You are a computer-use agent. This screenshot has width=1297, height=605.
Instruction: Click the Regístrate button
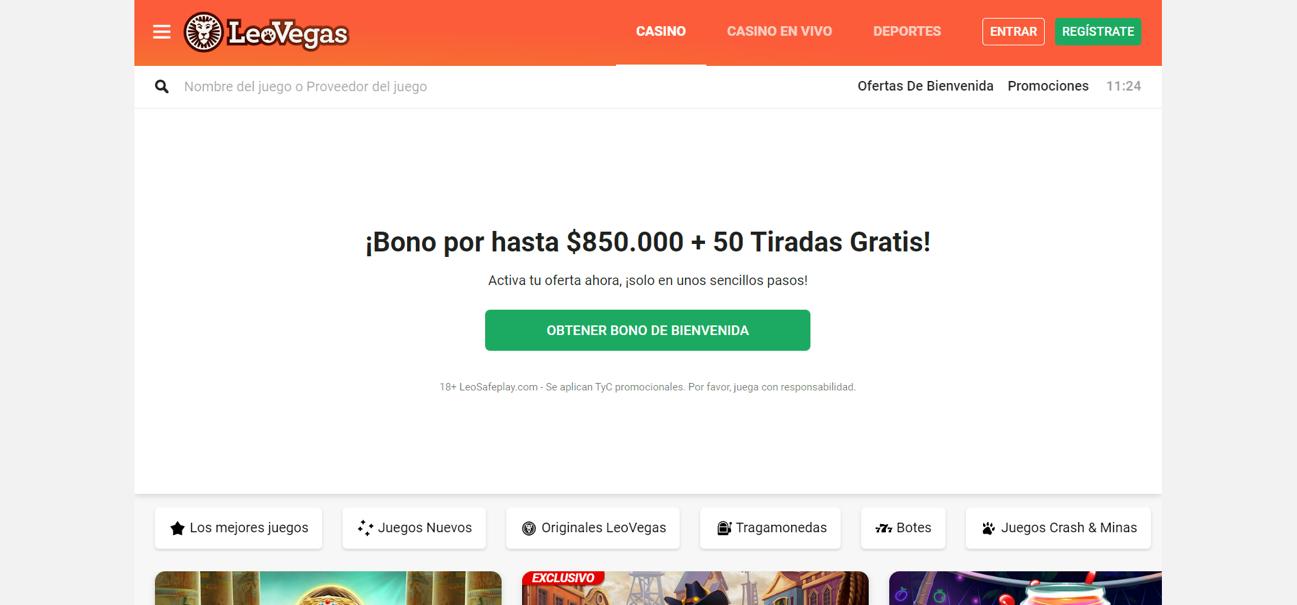click(1098, 32)
